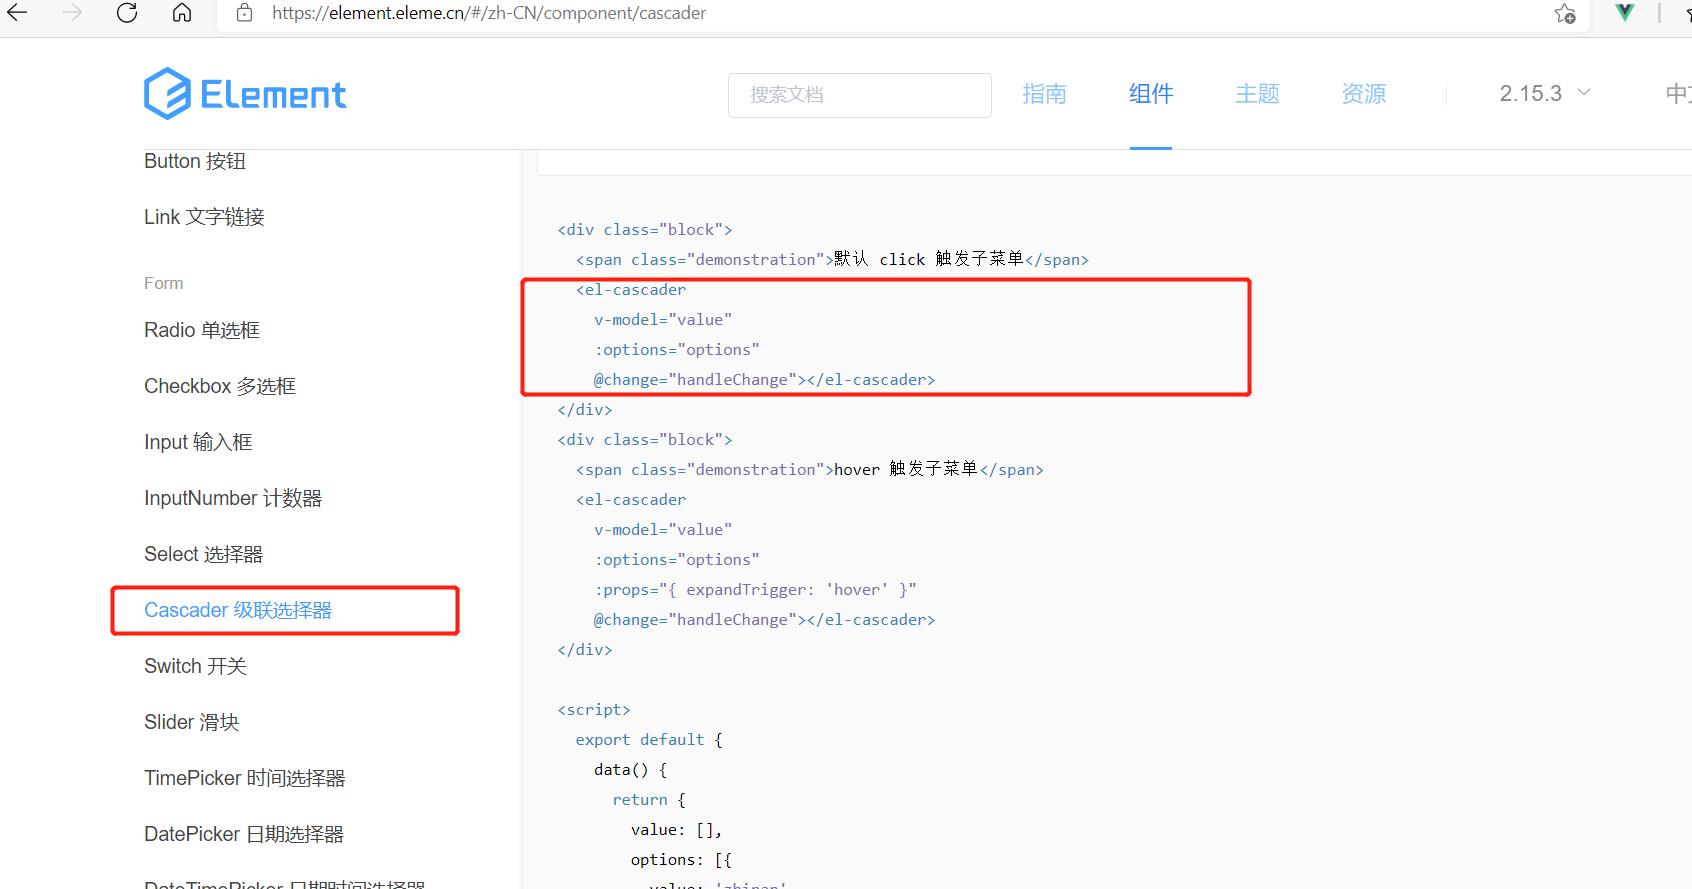Reload the page with the refresh icon
This screenshot has width=1692, height=889.
pos(127,13)
